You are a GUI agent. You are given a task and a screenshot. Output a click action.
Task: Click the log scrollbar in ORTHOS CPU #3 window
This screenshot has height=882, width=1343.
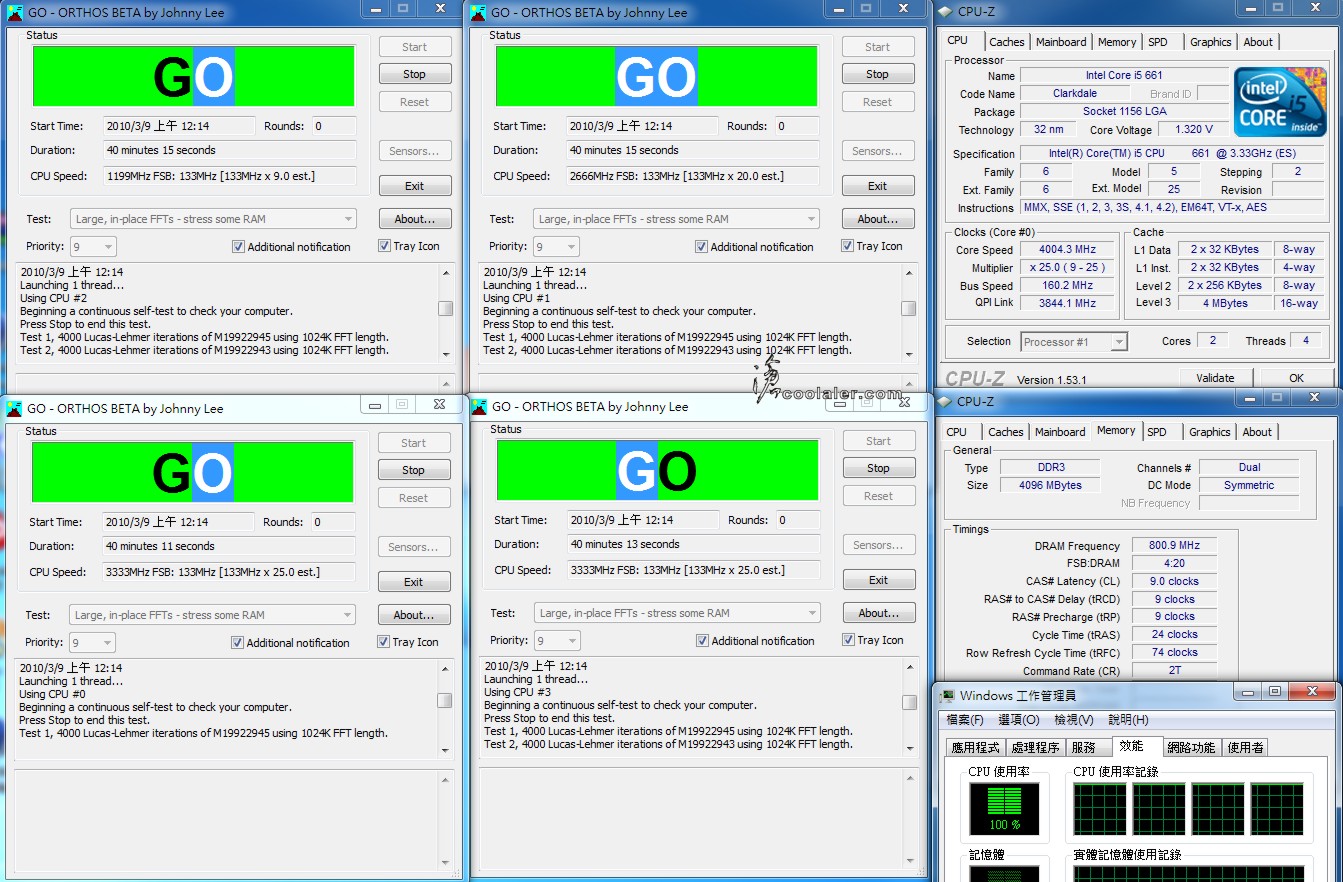point(910,707)
